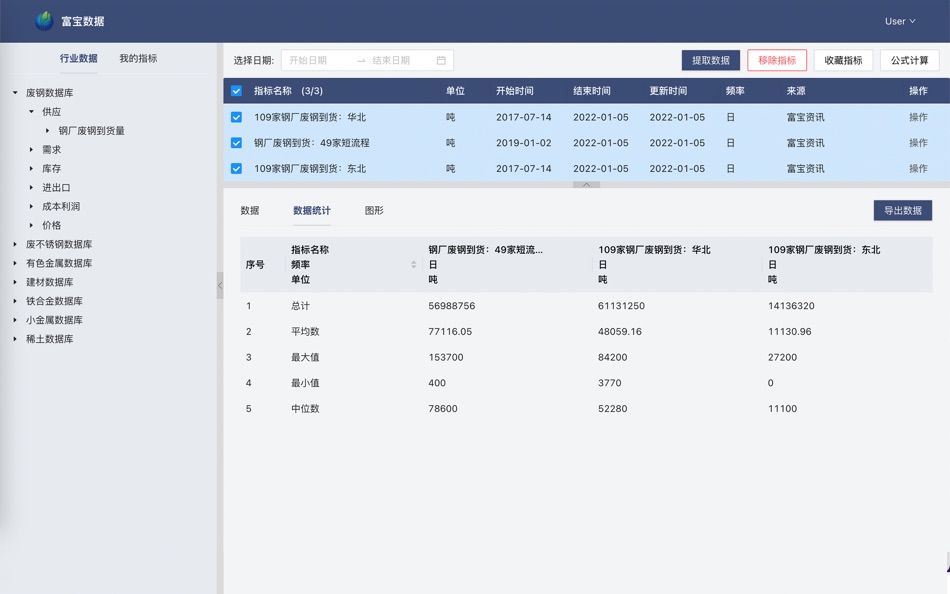Click the 开始日期 input field

(x=318, y=60)
